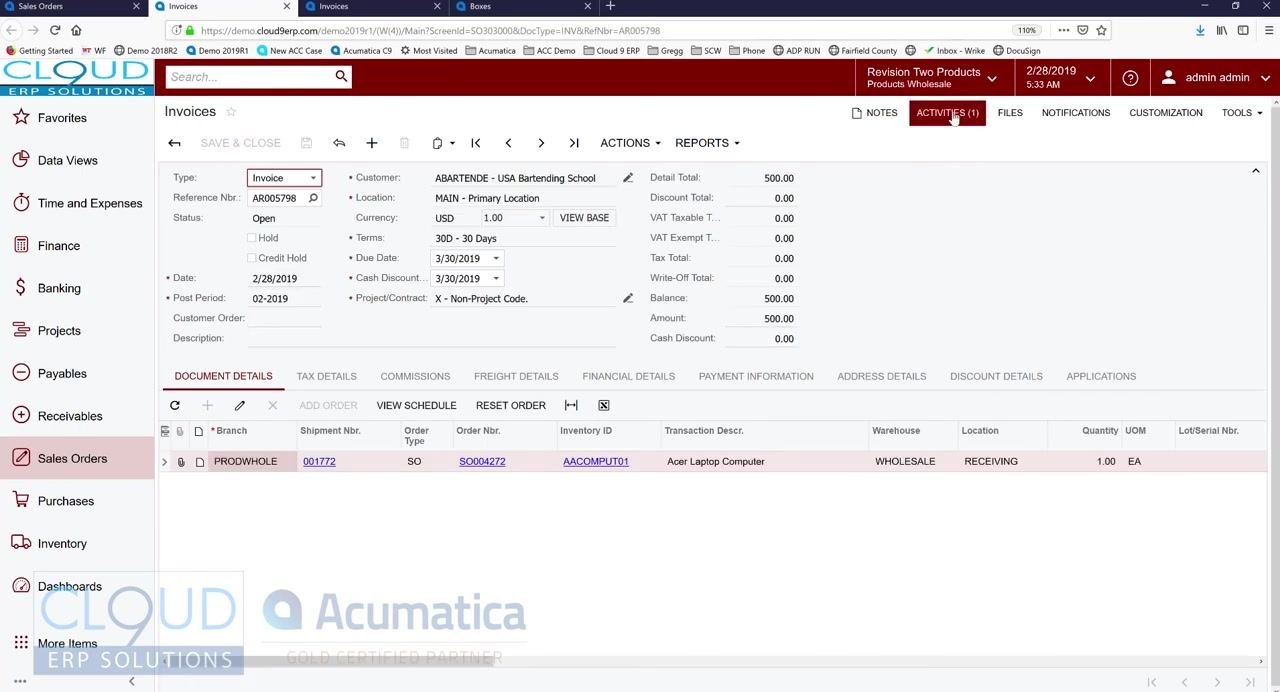The image size is (1280, 692).
Task: Open the business date 2/28/2019 selector
Action: point(1060,78)
